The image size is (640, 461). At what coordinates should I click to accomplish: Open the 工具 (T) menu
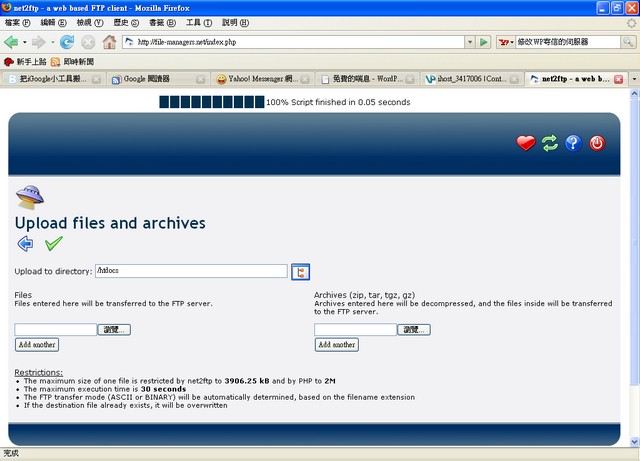click(199, 23)
